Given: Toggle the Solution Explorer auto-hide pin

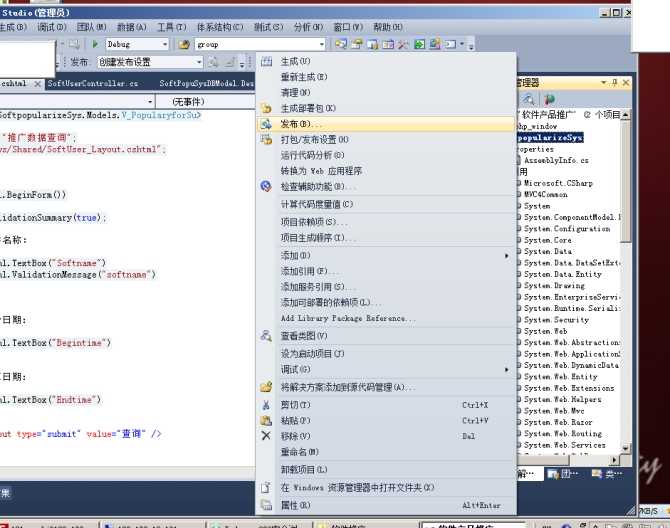Looking at the screenshot, I should pyautogui.click(x=615, y=82).
